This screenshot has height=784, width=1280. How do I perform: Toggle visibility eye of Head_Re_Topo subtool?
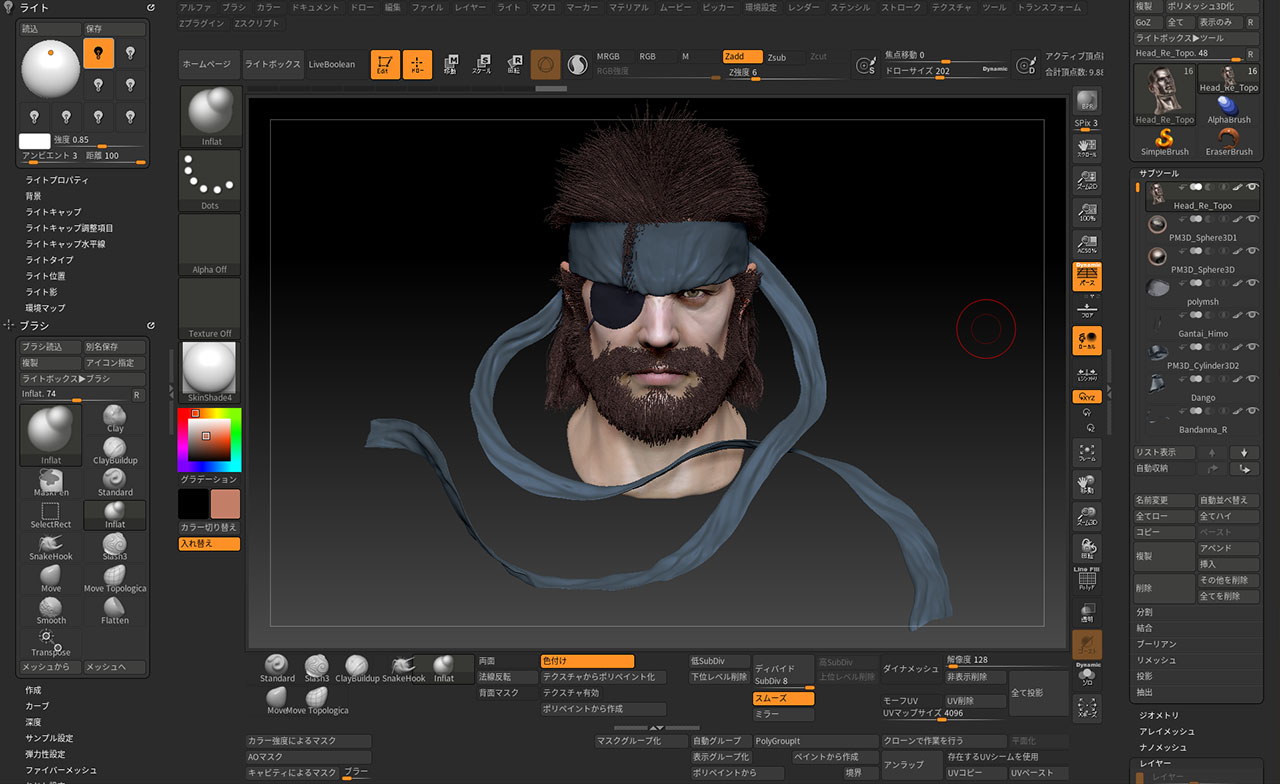point(1252,187)
